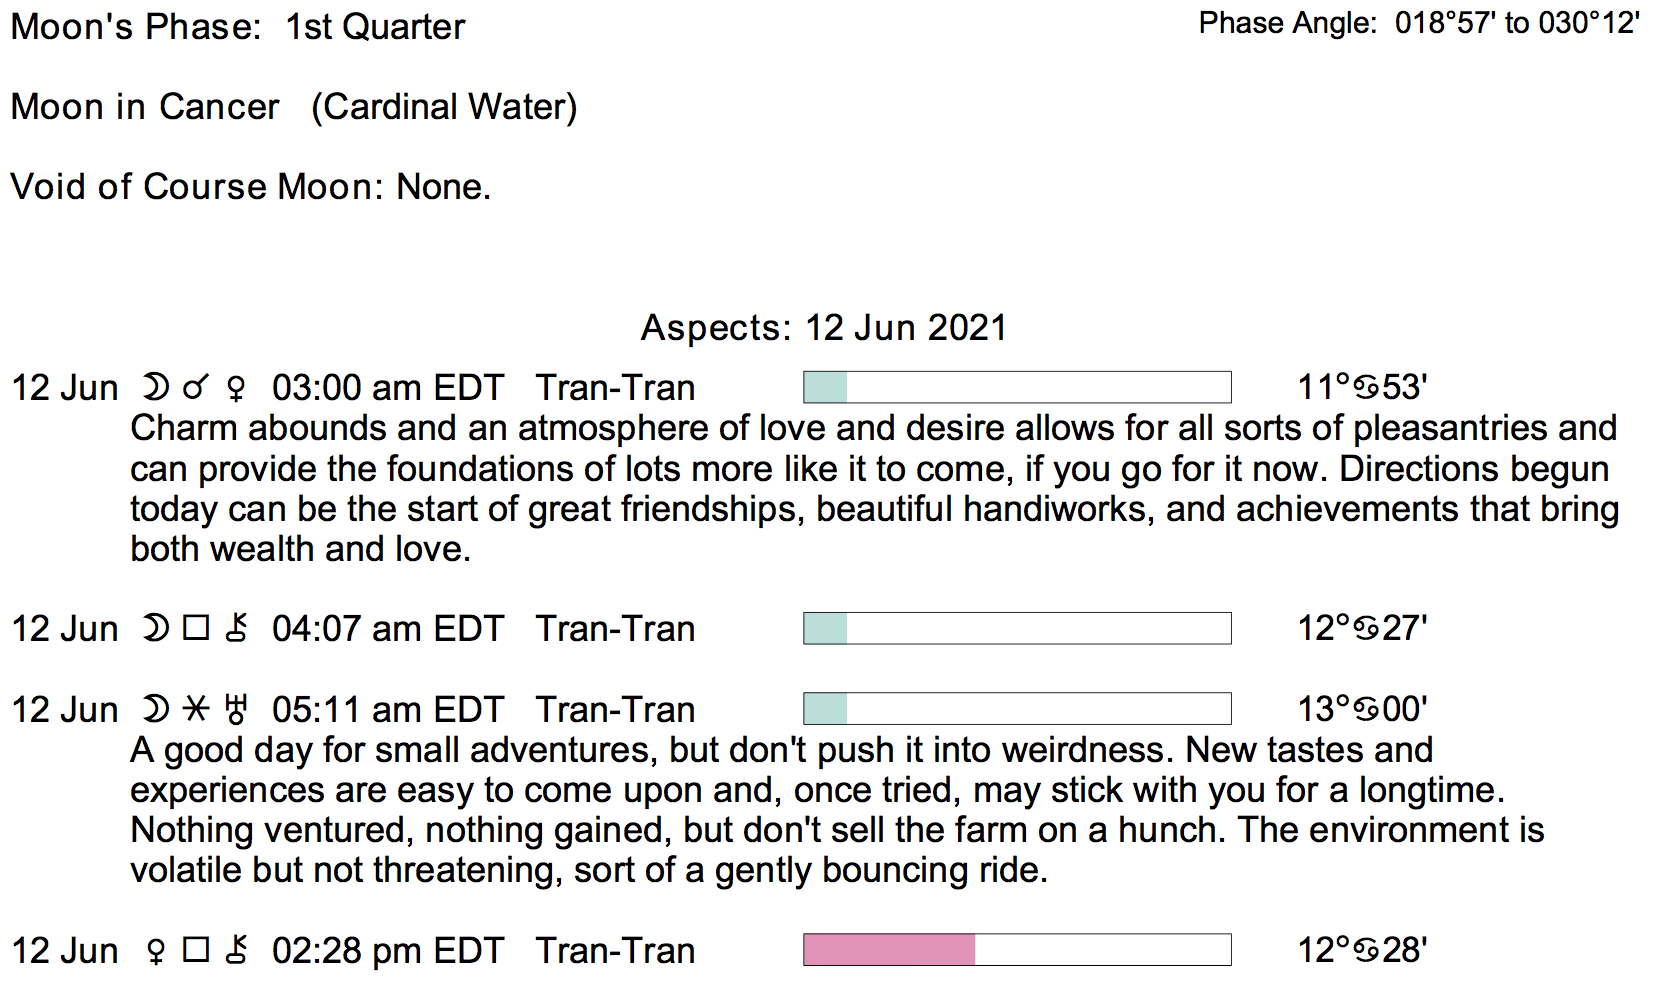
Task: Click the "Aspects: 12 Jun 2021" heading
Action: tap(823, 328)
